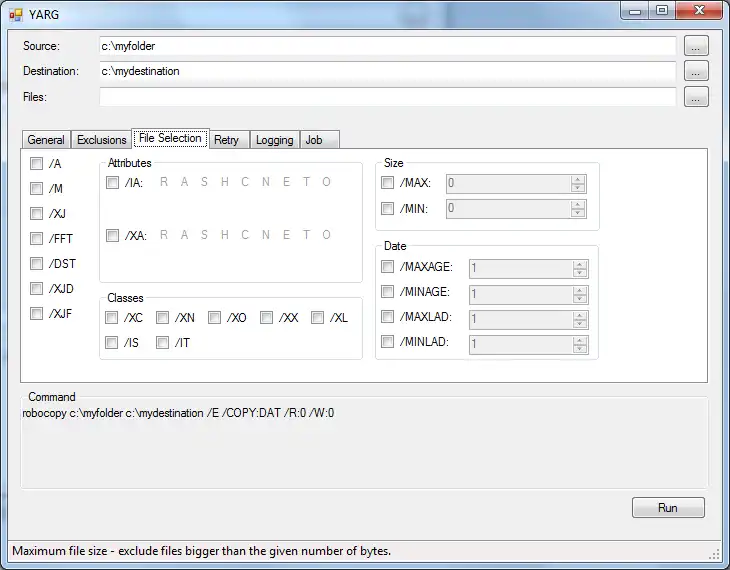
Task: Click the YARG application icon in title bar
Action: click(x=16, y=15)
